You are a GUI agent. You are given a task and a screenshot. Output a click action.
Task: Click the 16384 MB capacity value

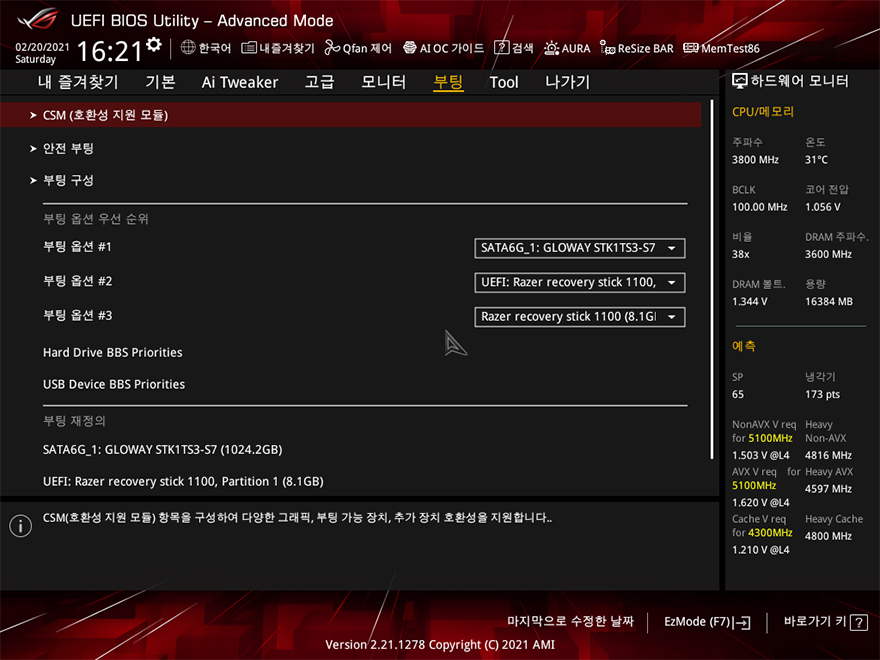click(829, 302)
